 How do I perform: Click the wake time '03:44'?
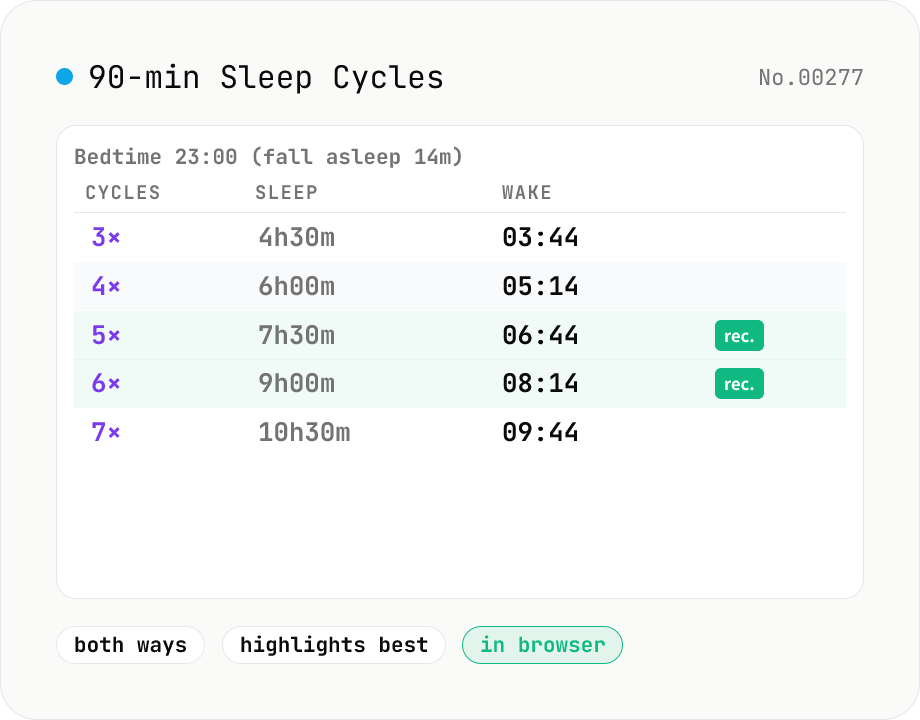540,237
